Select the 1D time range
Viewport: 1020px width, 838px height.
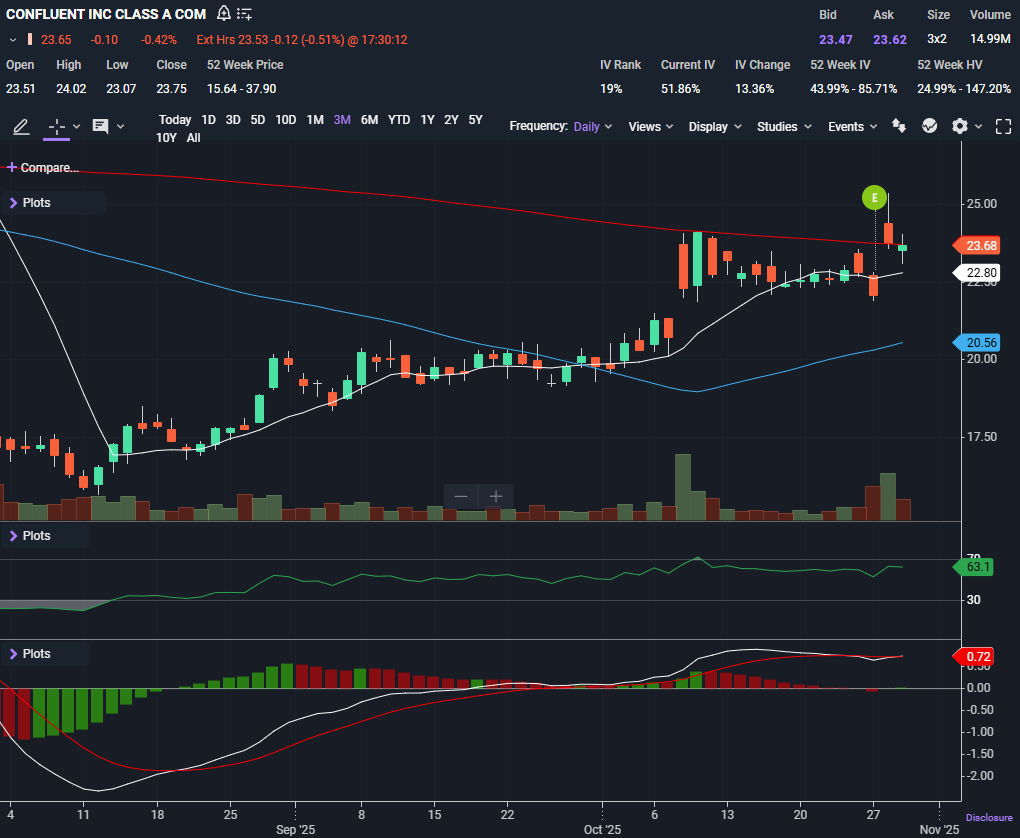[208, 120]
